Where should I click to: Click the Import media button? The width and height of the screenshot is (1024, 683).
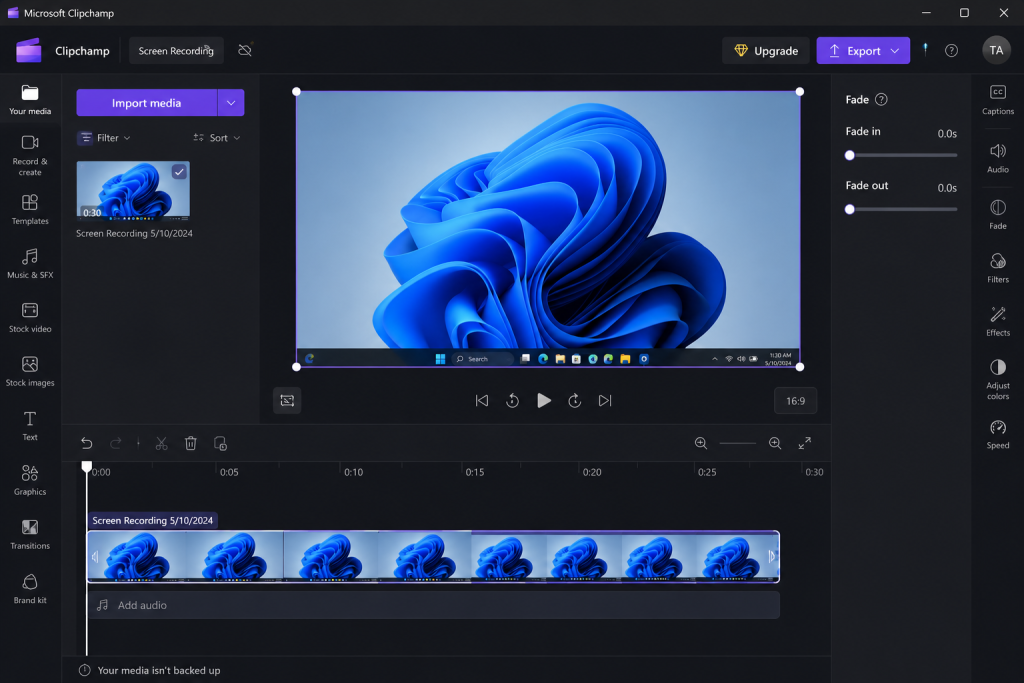click(146, 103)
